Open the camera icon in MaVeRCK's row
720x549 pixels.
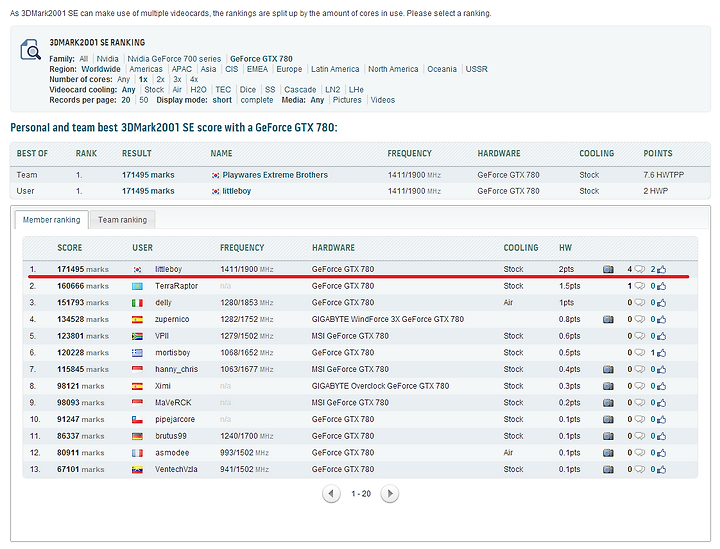point(608,403)
